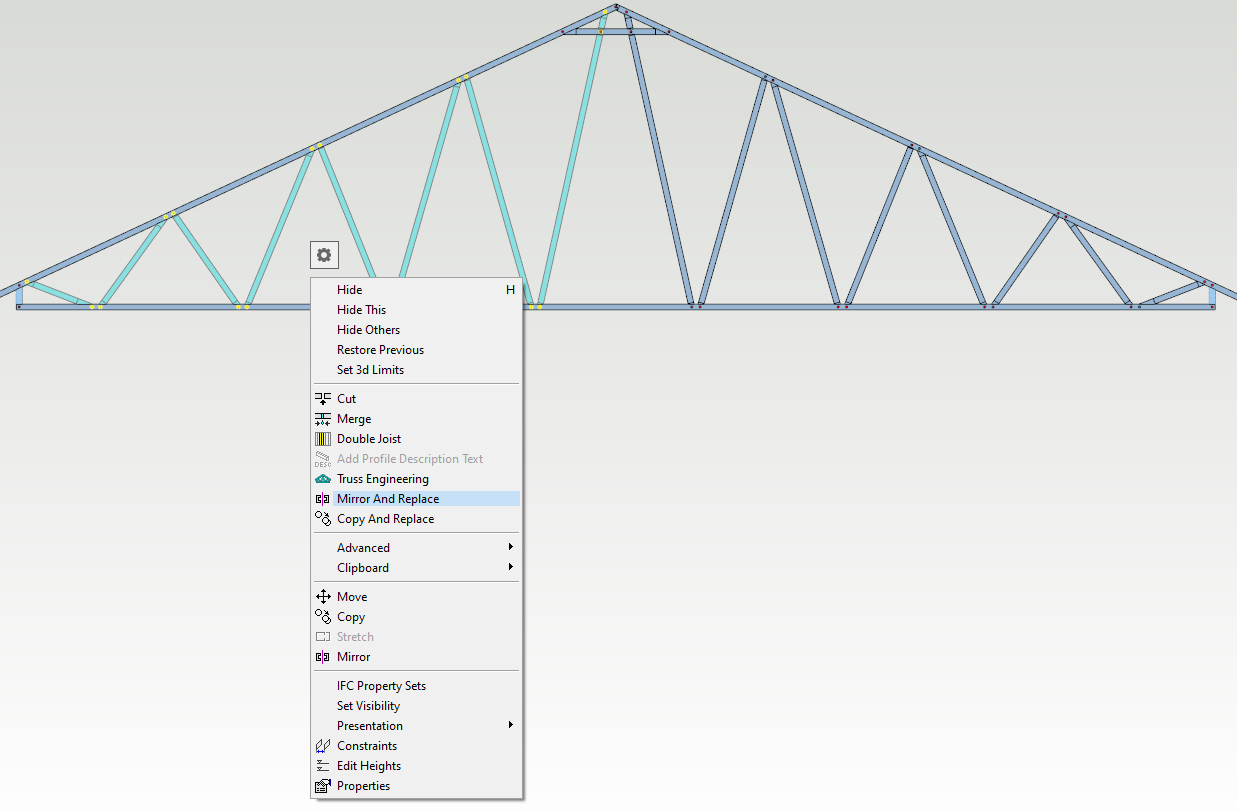Image resolution: width=1237 pixels, height=811 pixels.
Task: Select Hide Others in the context menu
Action: (x=368, y=330)
